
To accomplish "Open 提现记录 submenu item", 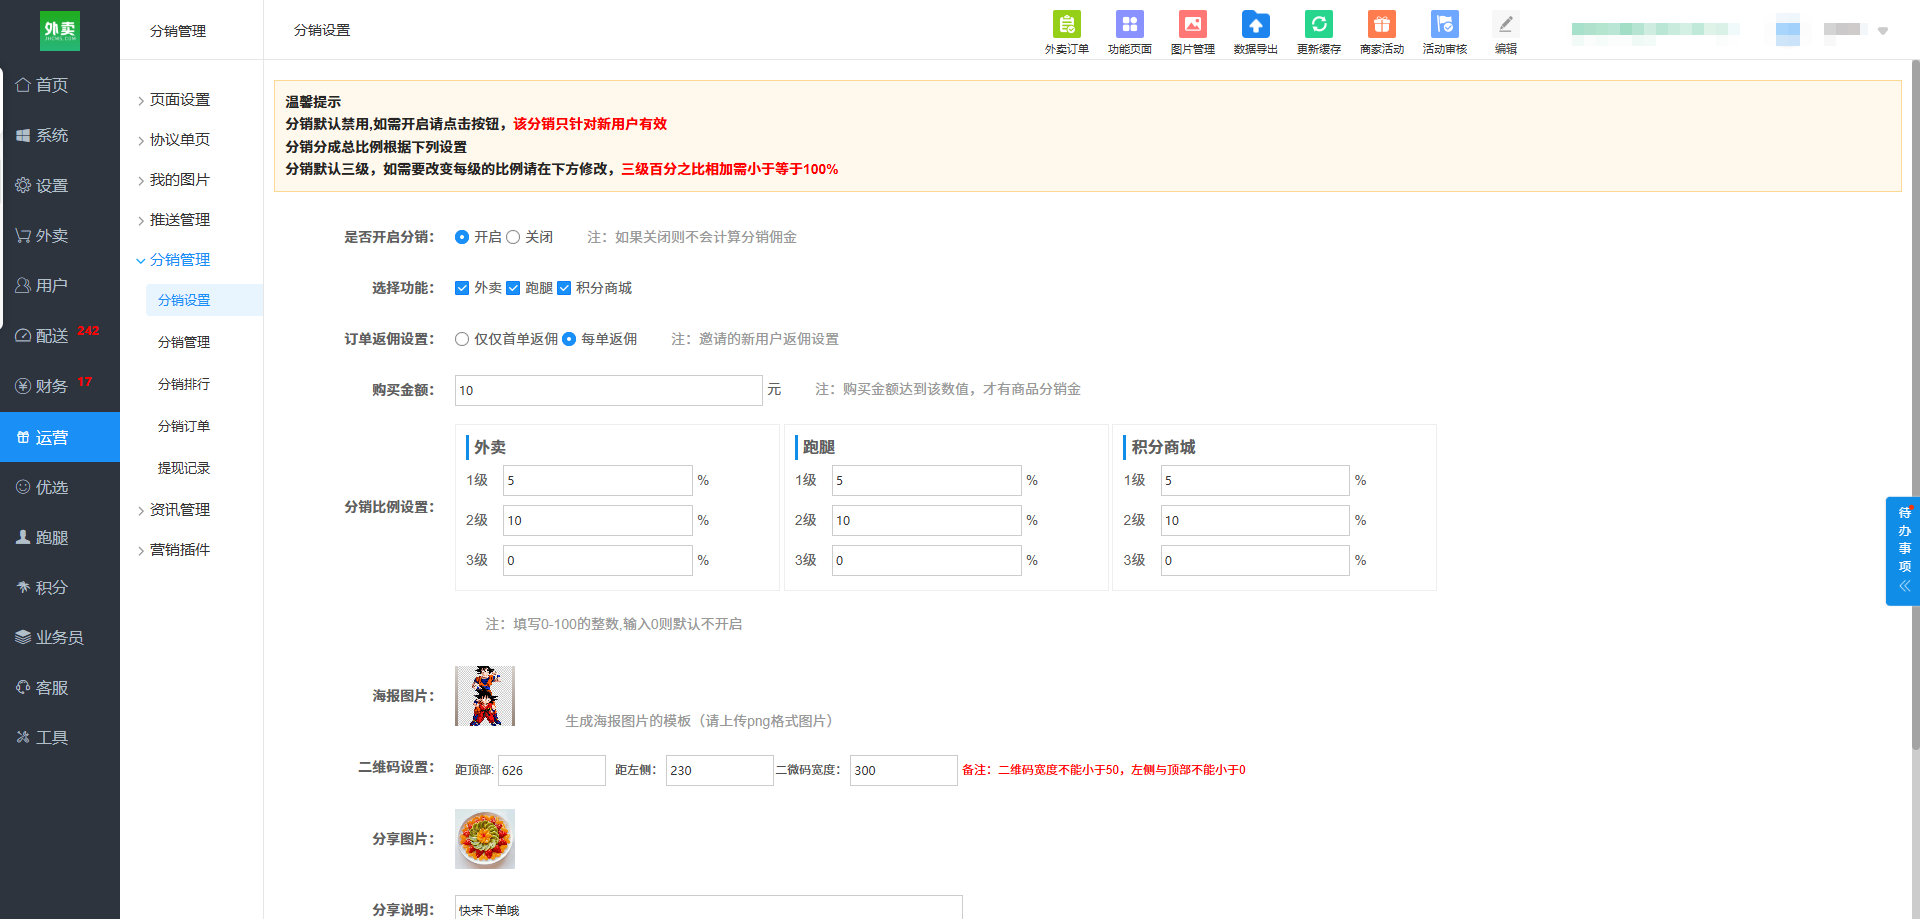I will pyautogui.click(x=184, y=468).
